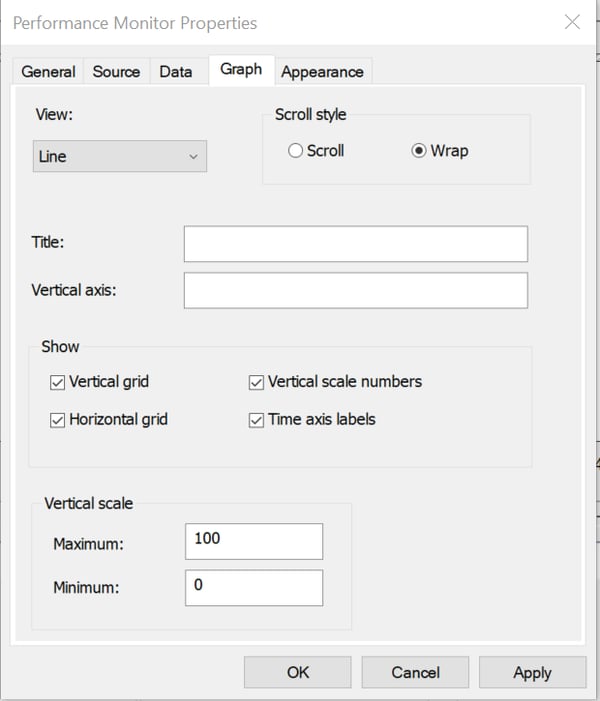The height and width of the screenshot is (701, 600).
Task: Toggle the Horizontal grid checkbox
Action: pos(58,420)
